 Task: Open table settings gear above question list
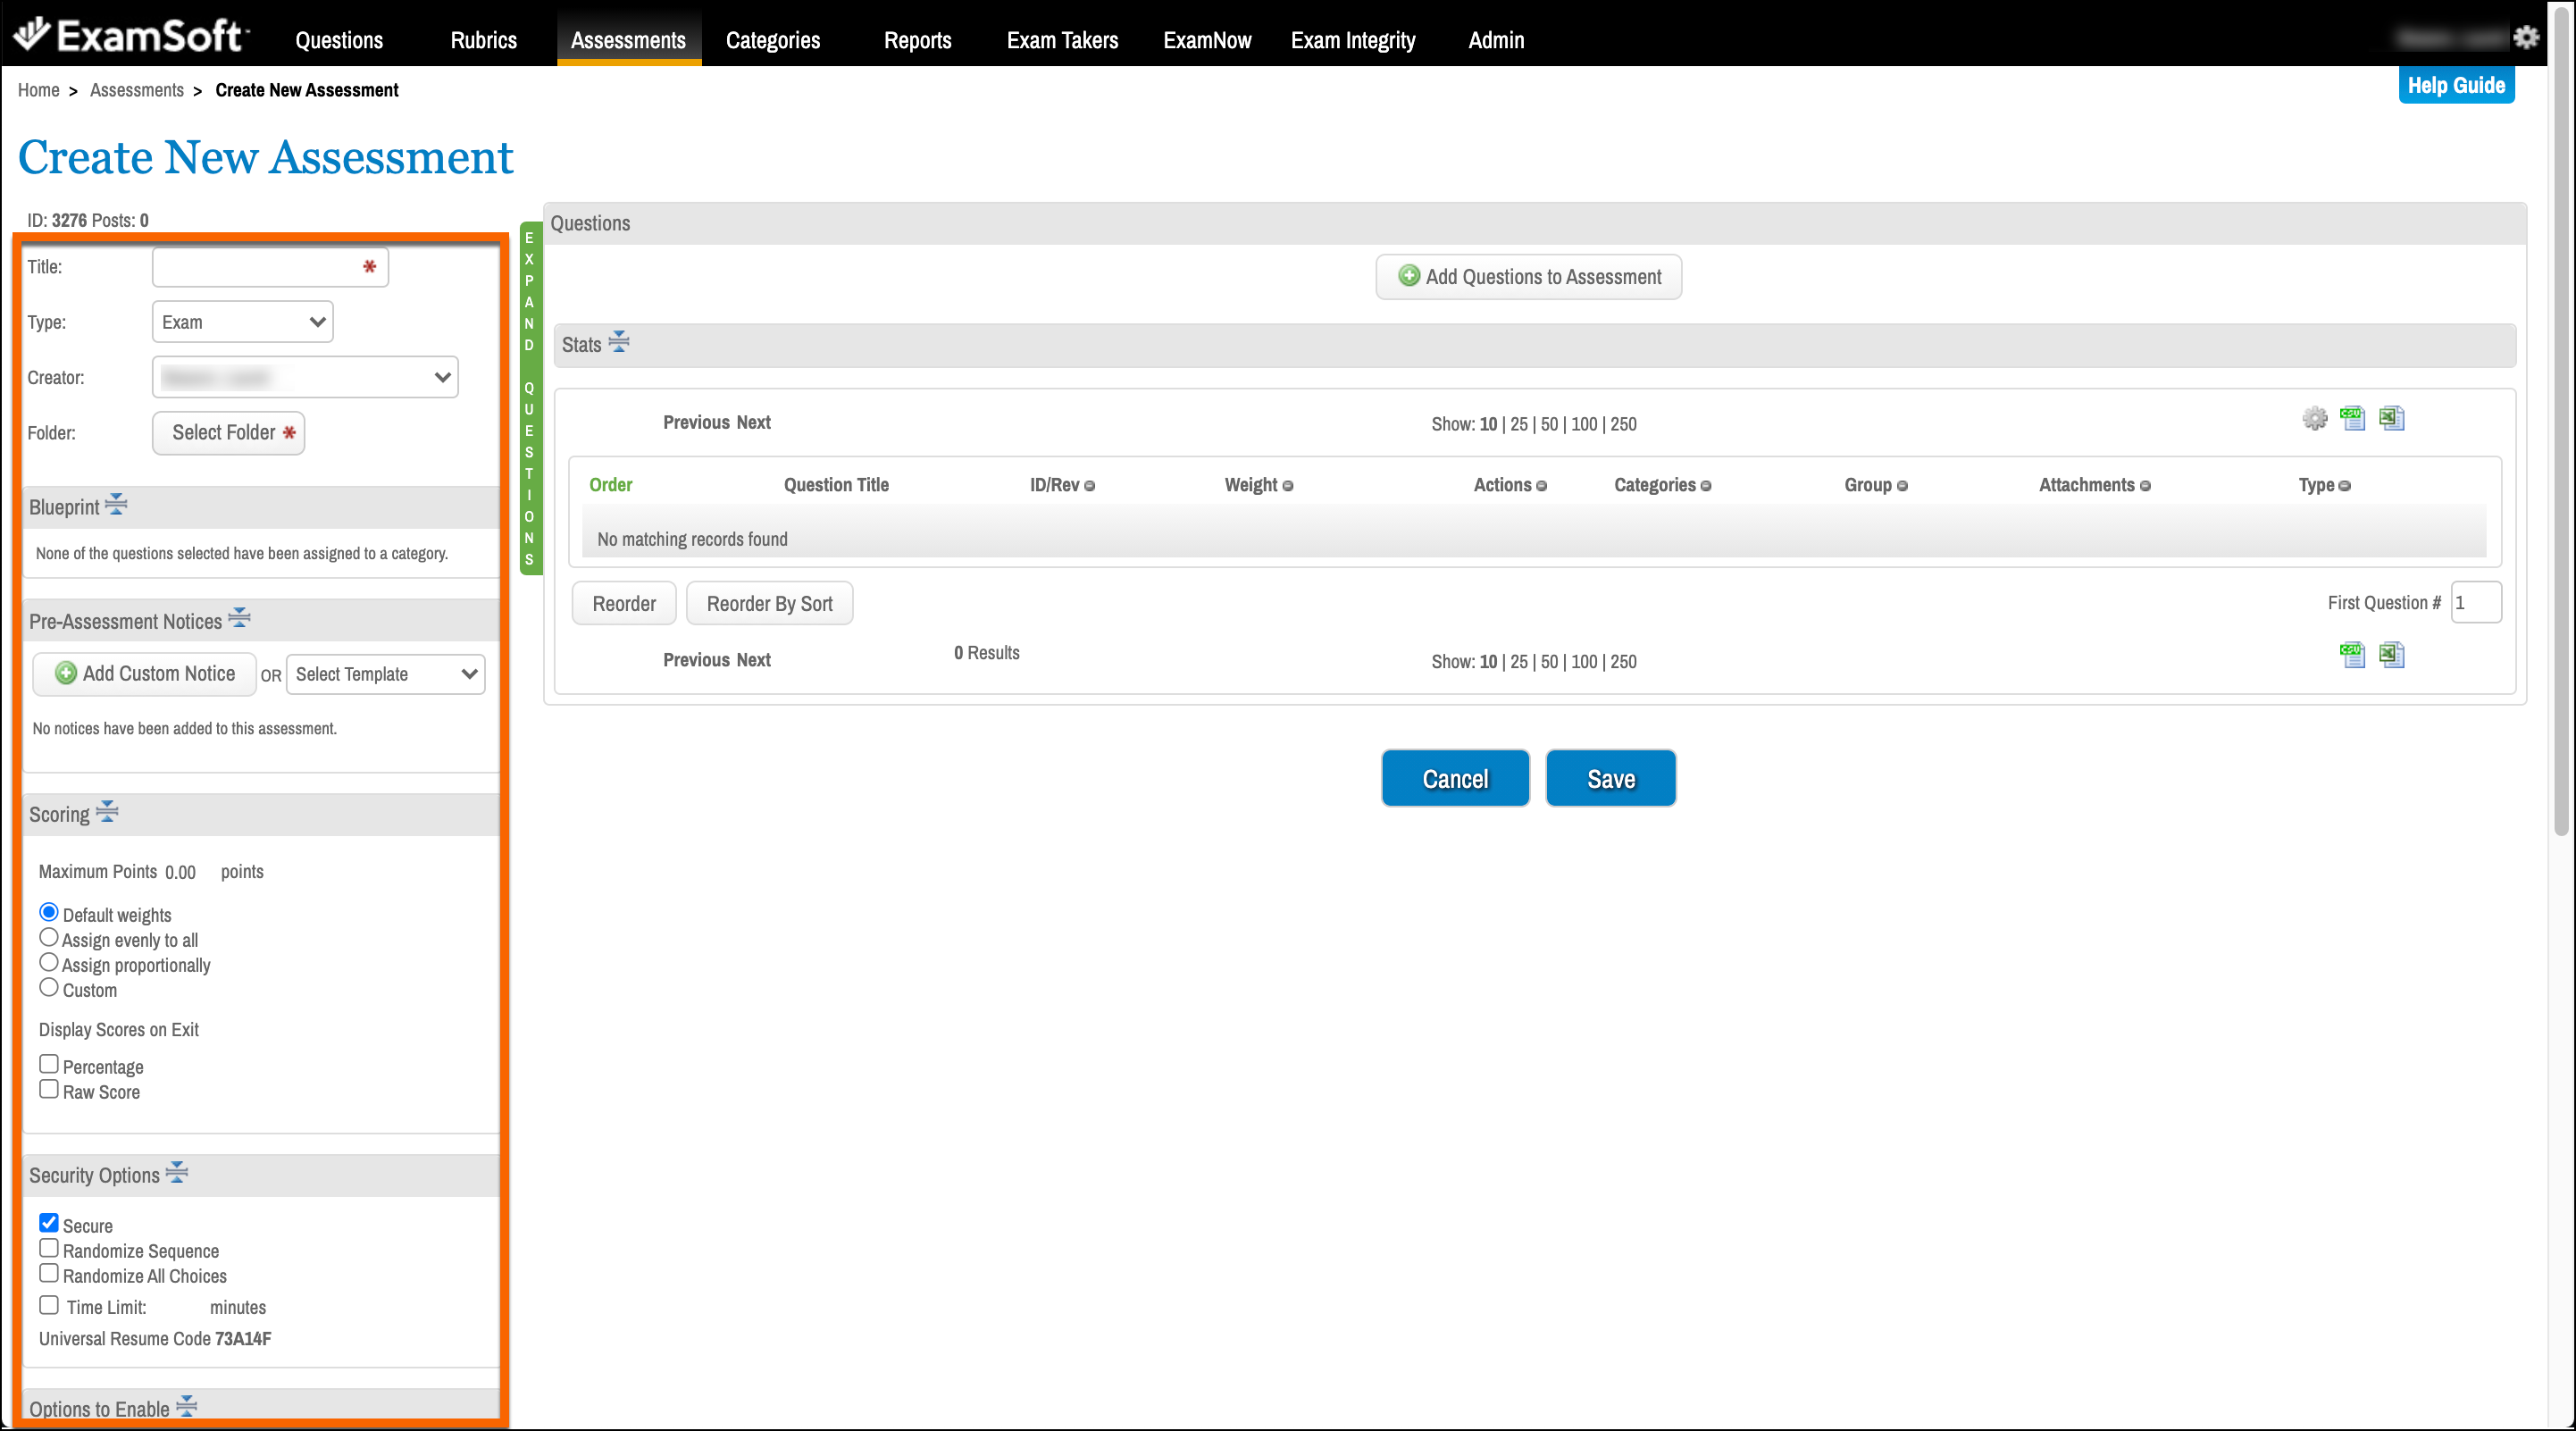coord(2314,418)
